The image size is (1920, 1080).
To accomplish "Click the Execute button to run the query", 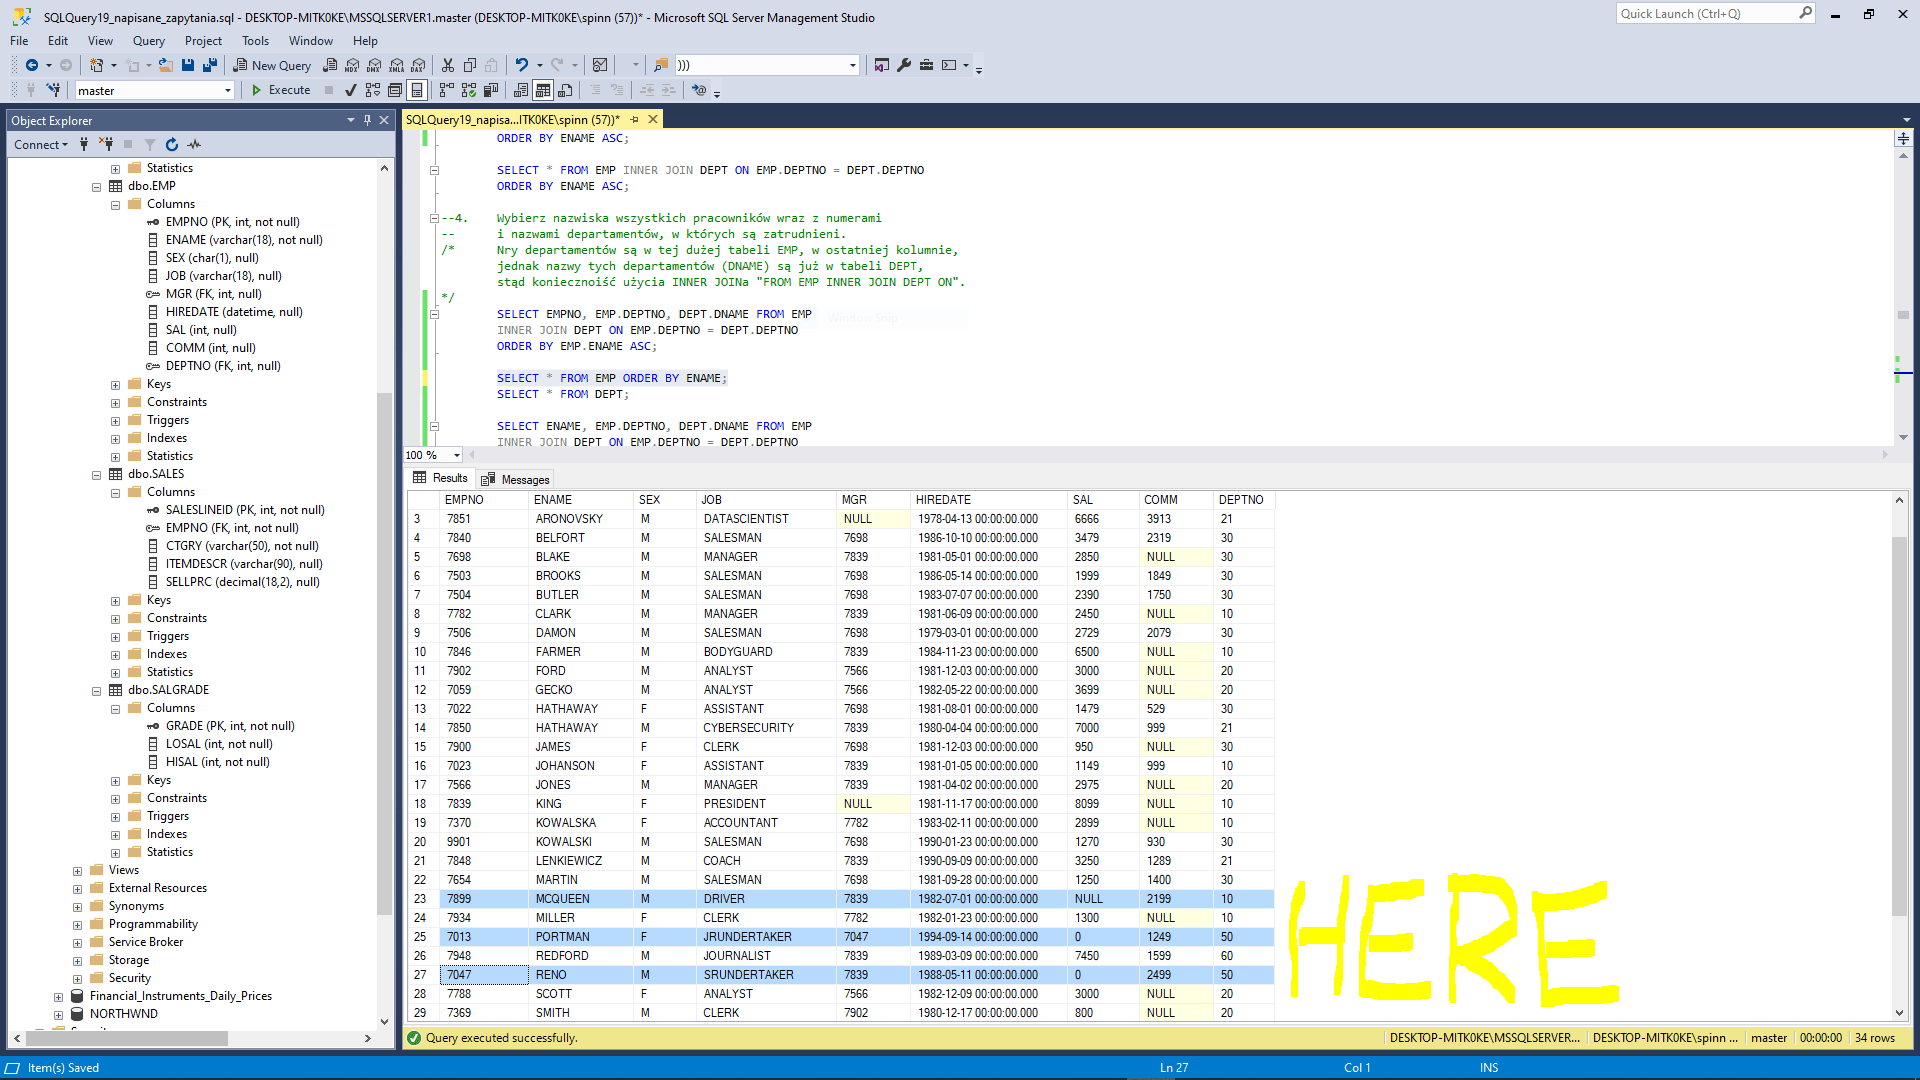I will coord(281,90).
